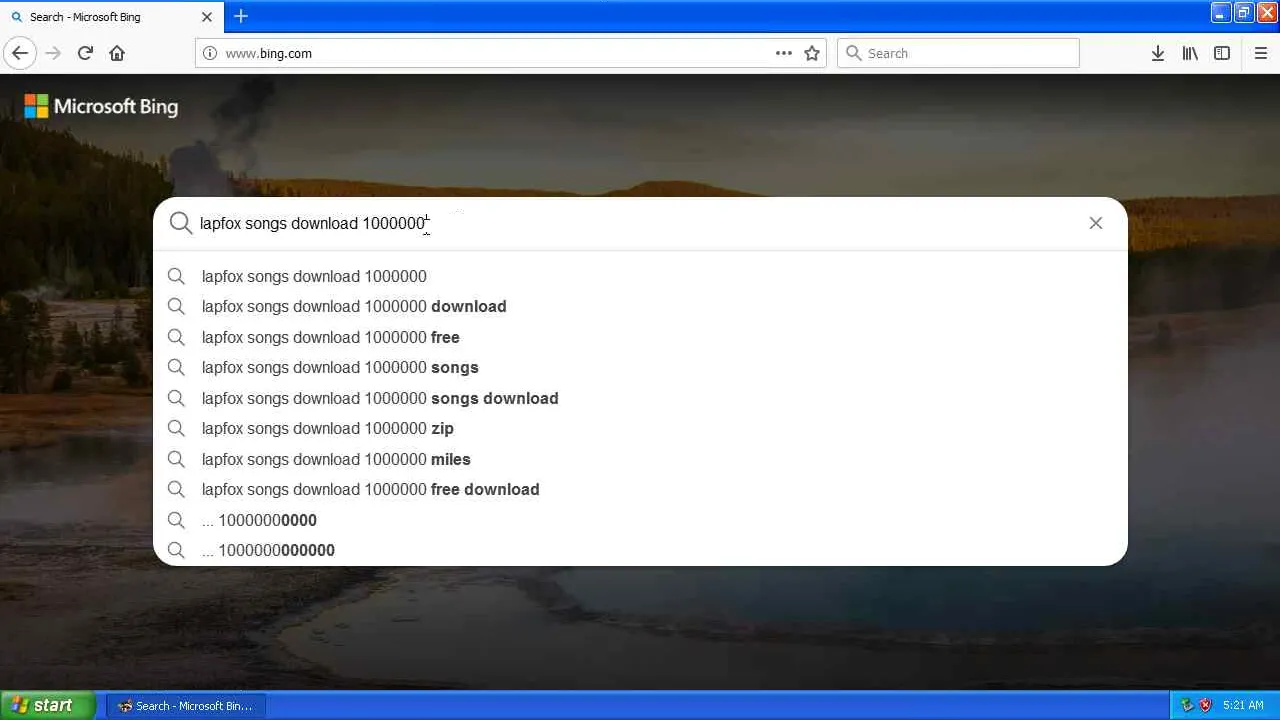The width and height of the screenshot is (1280, 720).
Task: Clear the Bing search query
Action: (1096, 223)
